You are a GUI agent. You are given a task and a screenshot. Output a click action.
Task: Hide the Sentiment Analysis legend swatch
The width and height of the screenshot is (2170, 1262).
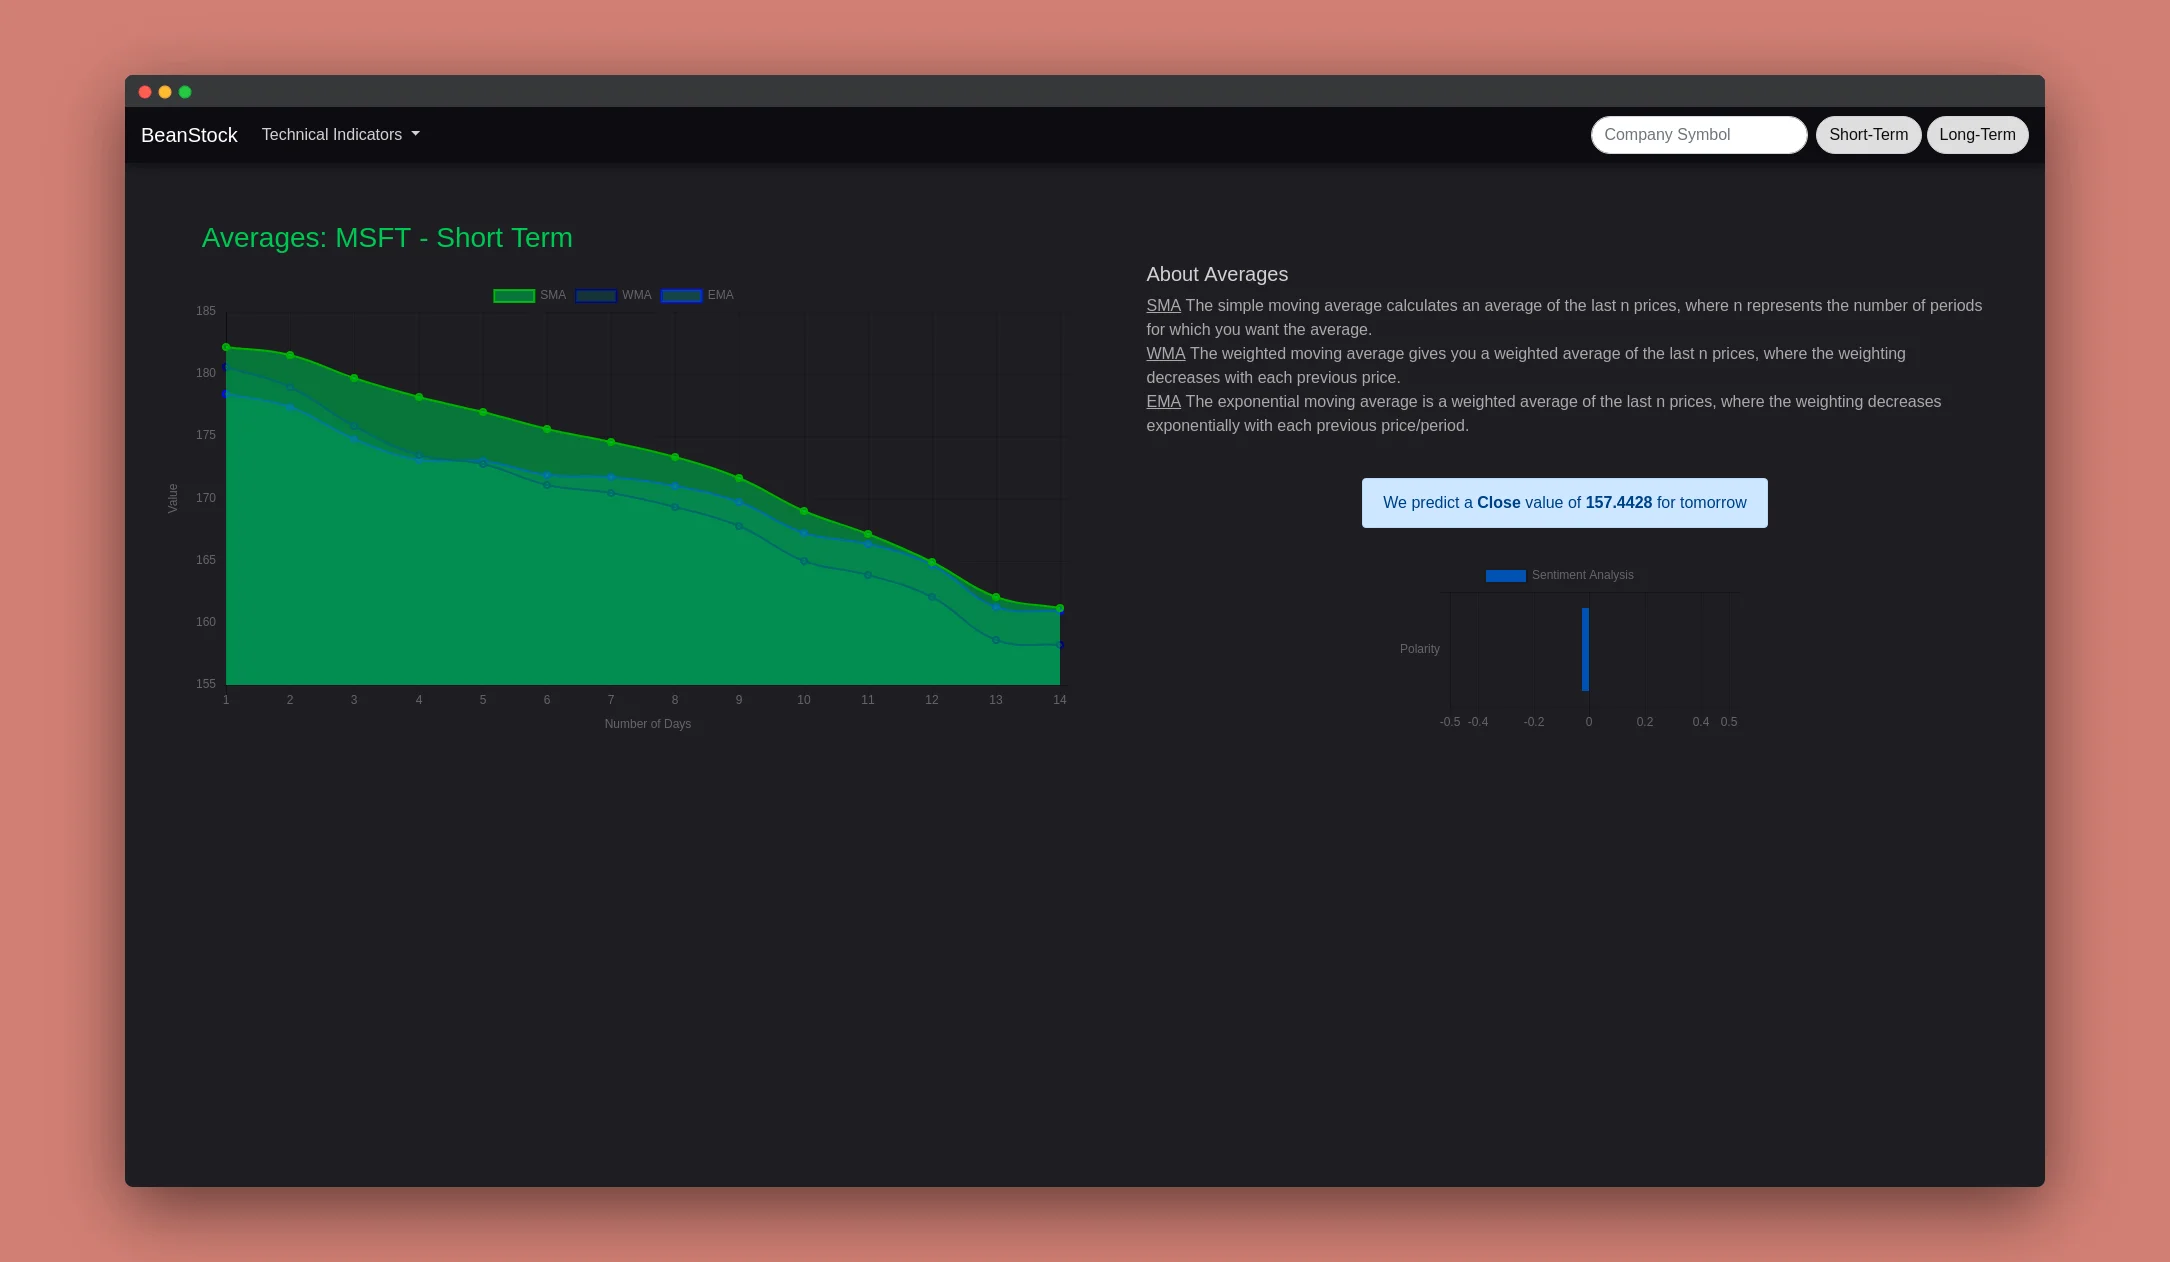point(1505,575)
